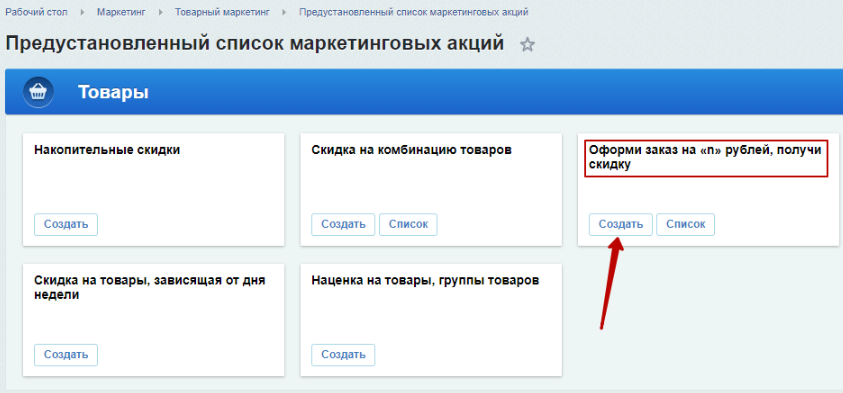Open Список for Скидка на комбинацию товаров
The height and width of the screenshot is (393, 843).
pyautogui.click(x=409, y=224)
